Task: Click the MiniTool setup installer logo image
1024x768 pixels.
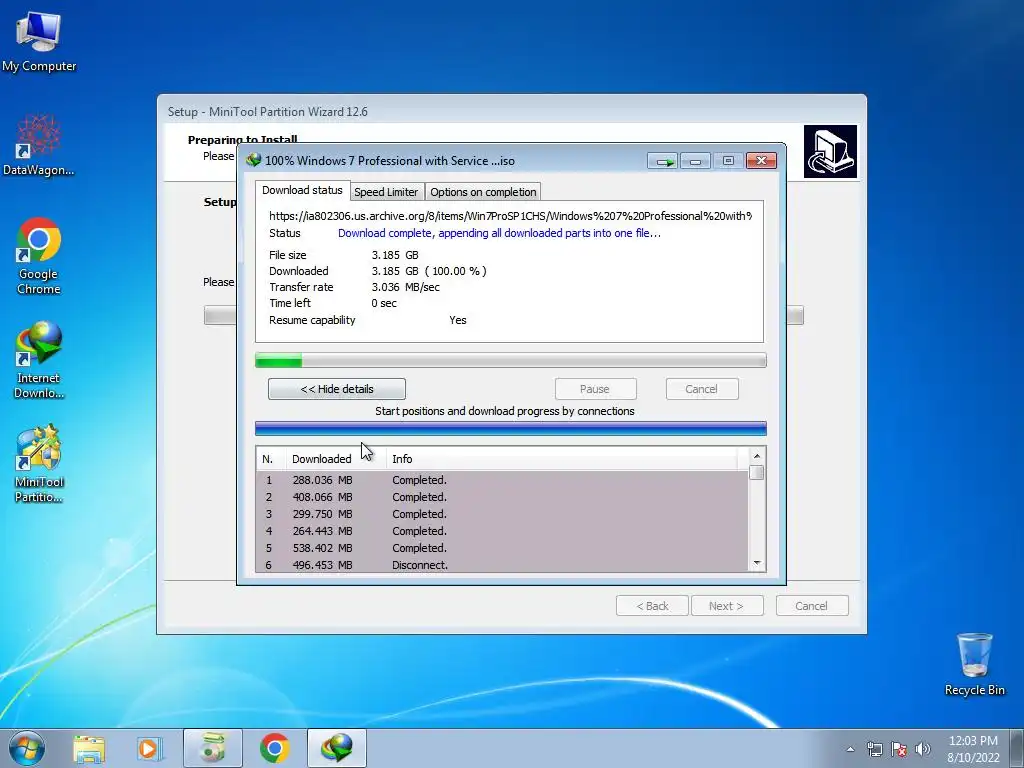Action: pos(830,152)
